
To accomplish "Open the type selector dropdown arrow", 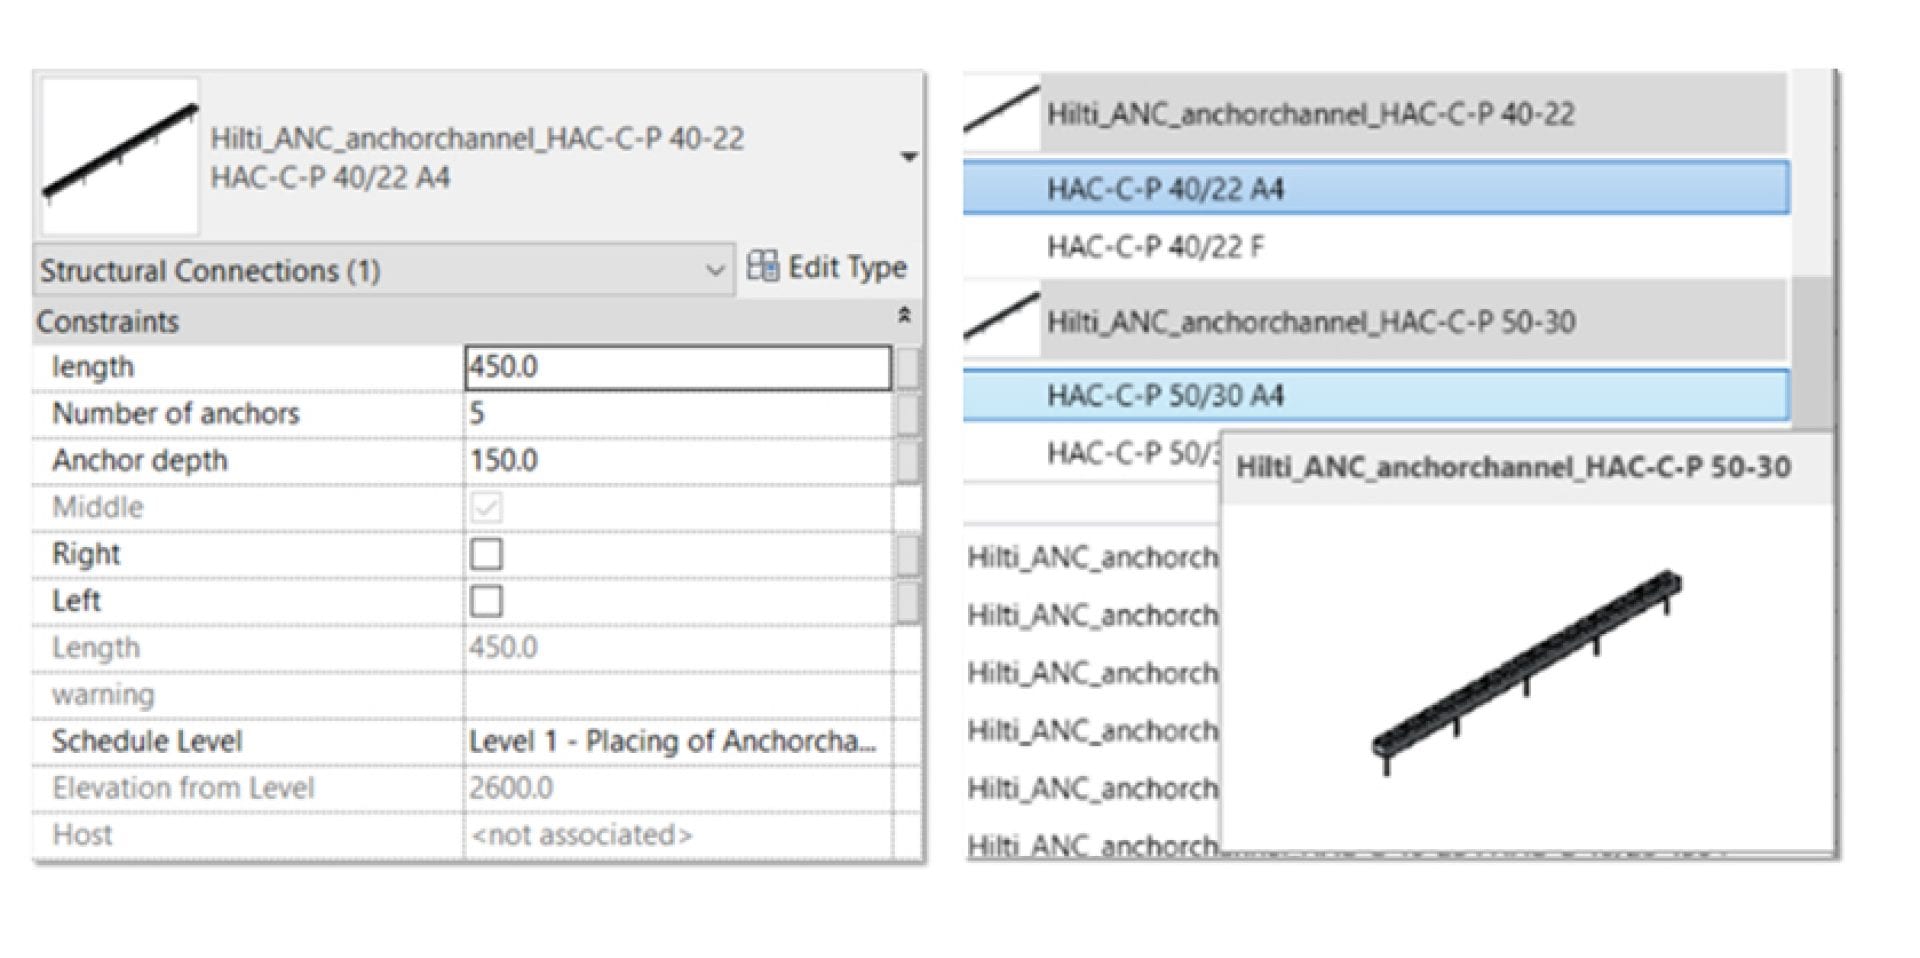I will click(x=908, y=157).
